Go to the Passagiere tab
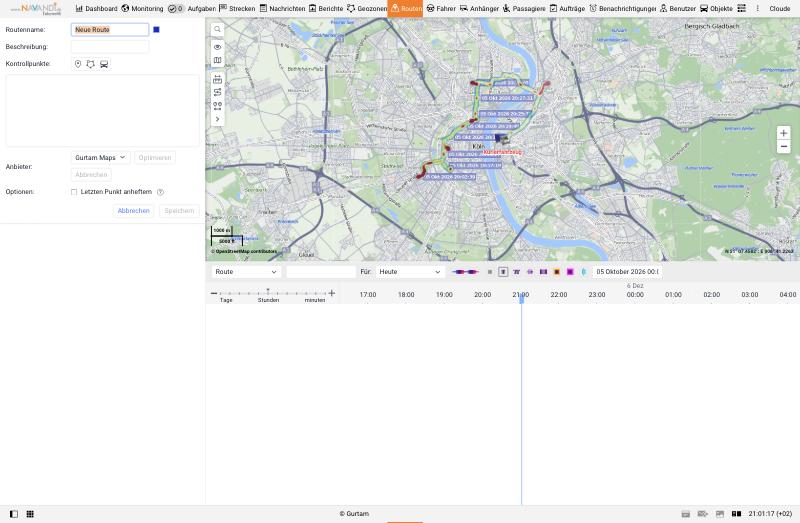Image resolution: width=800 pixels, height=523 pixels. tap(524, 9)
